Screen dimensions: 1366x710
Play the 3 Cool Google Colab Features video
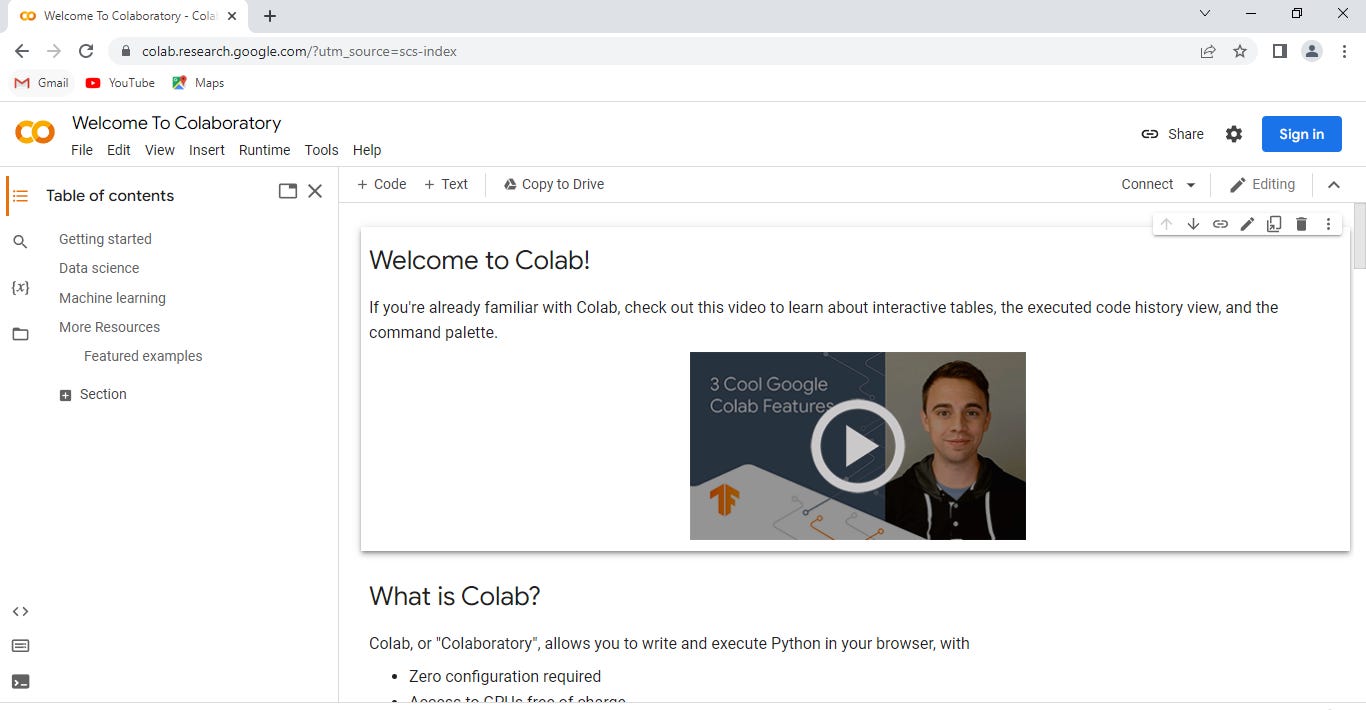click(857, 446)
